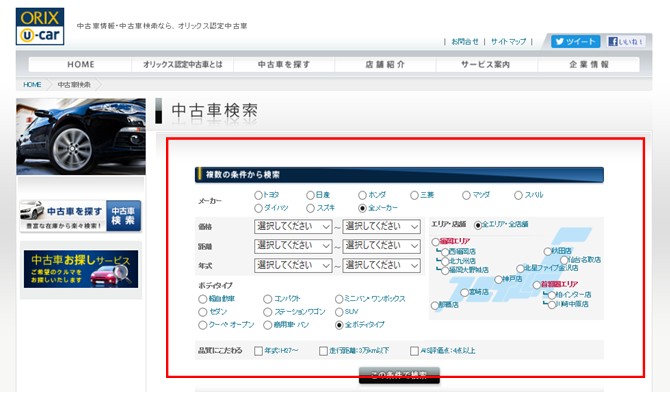Select the セダン body type
The height and width of the screenshot is (395, 670).
tap(203, 312)
